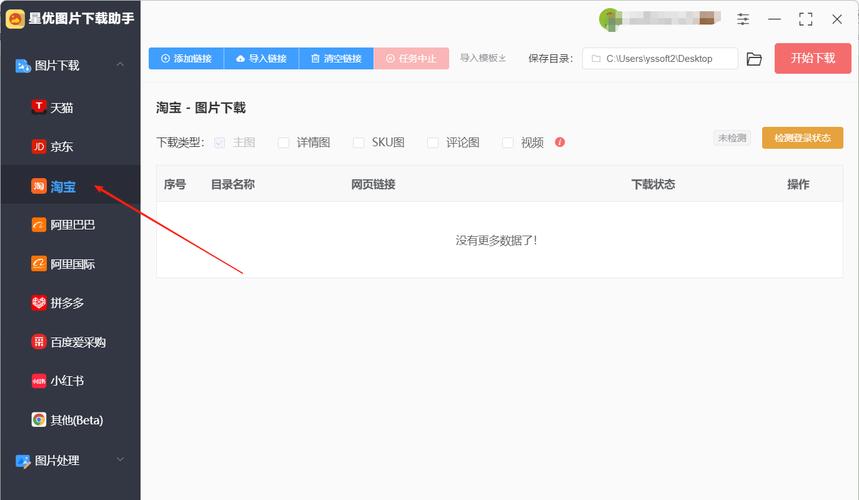This screenshot has width=859, height=500.
Task: Choose the Pinduoduo (拼多多) heart icon
Action: coord(39,303)
